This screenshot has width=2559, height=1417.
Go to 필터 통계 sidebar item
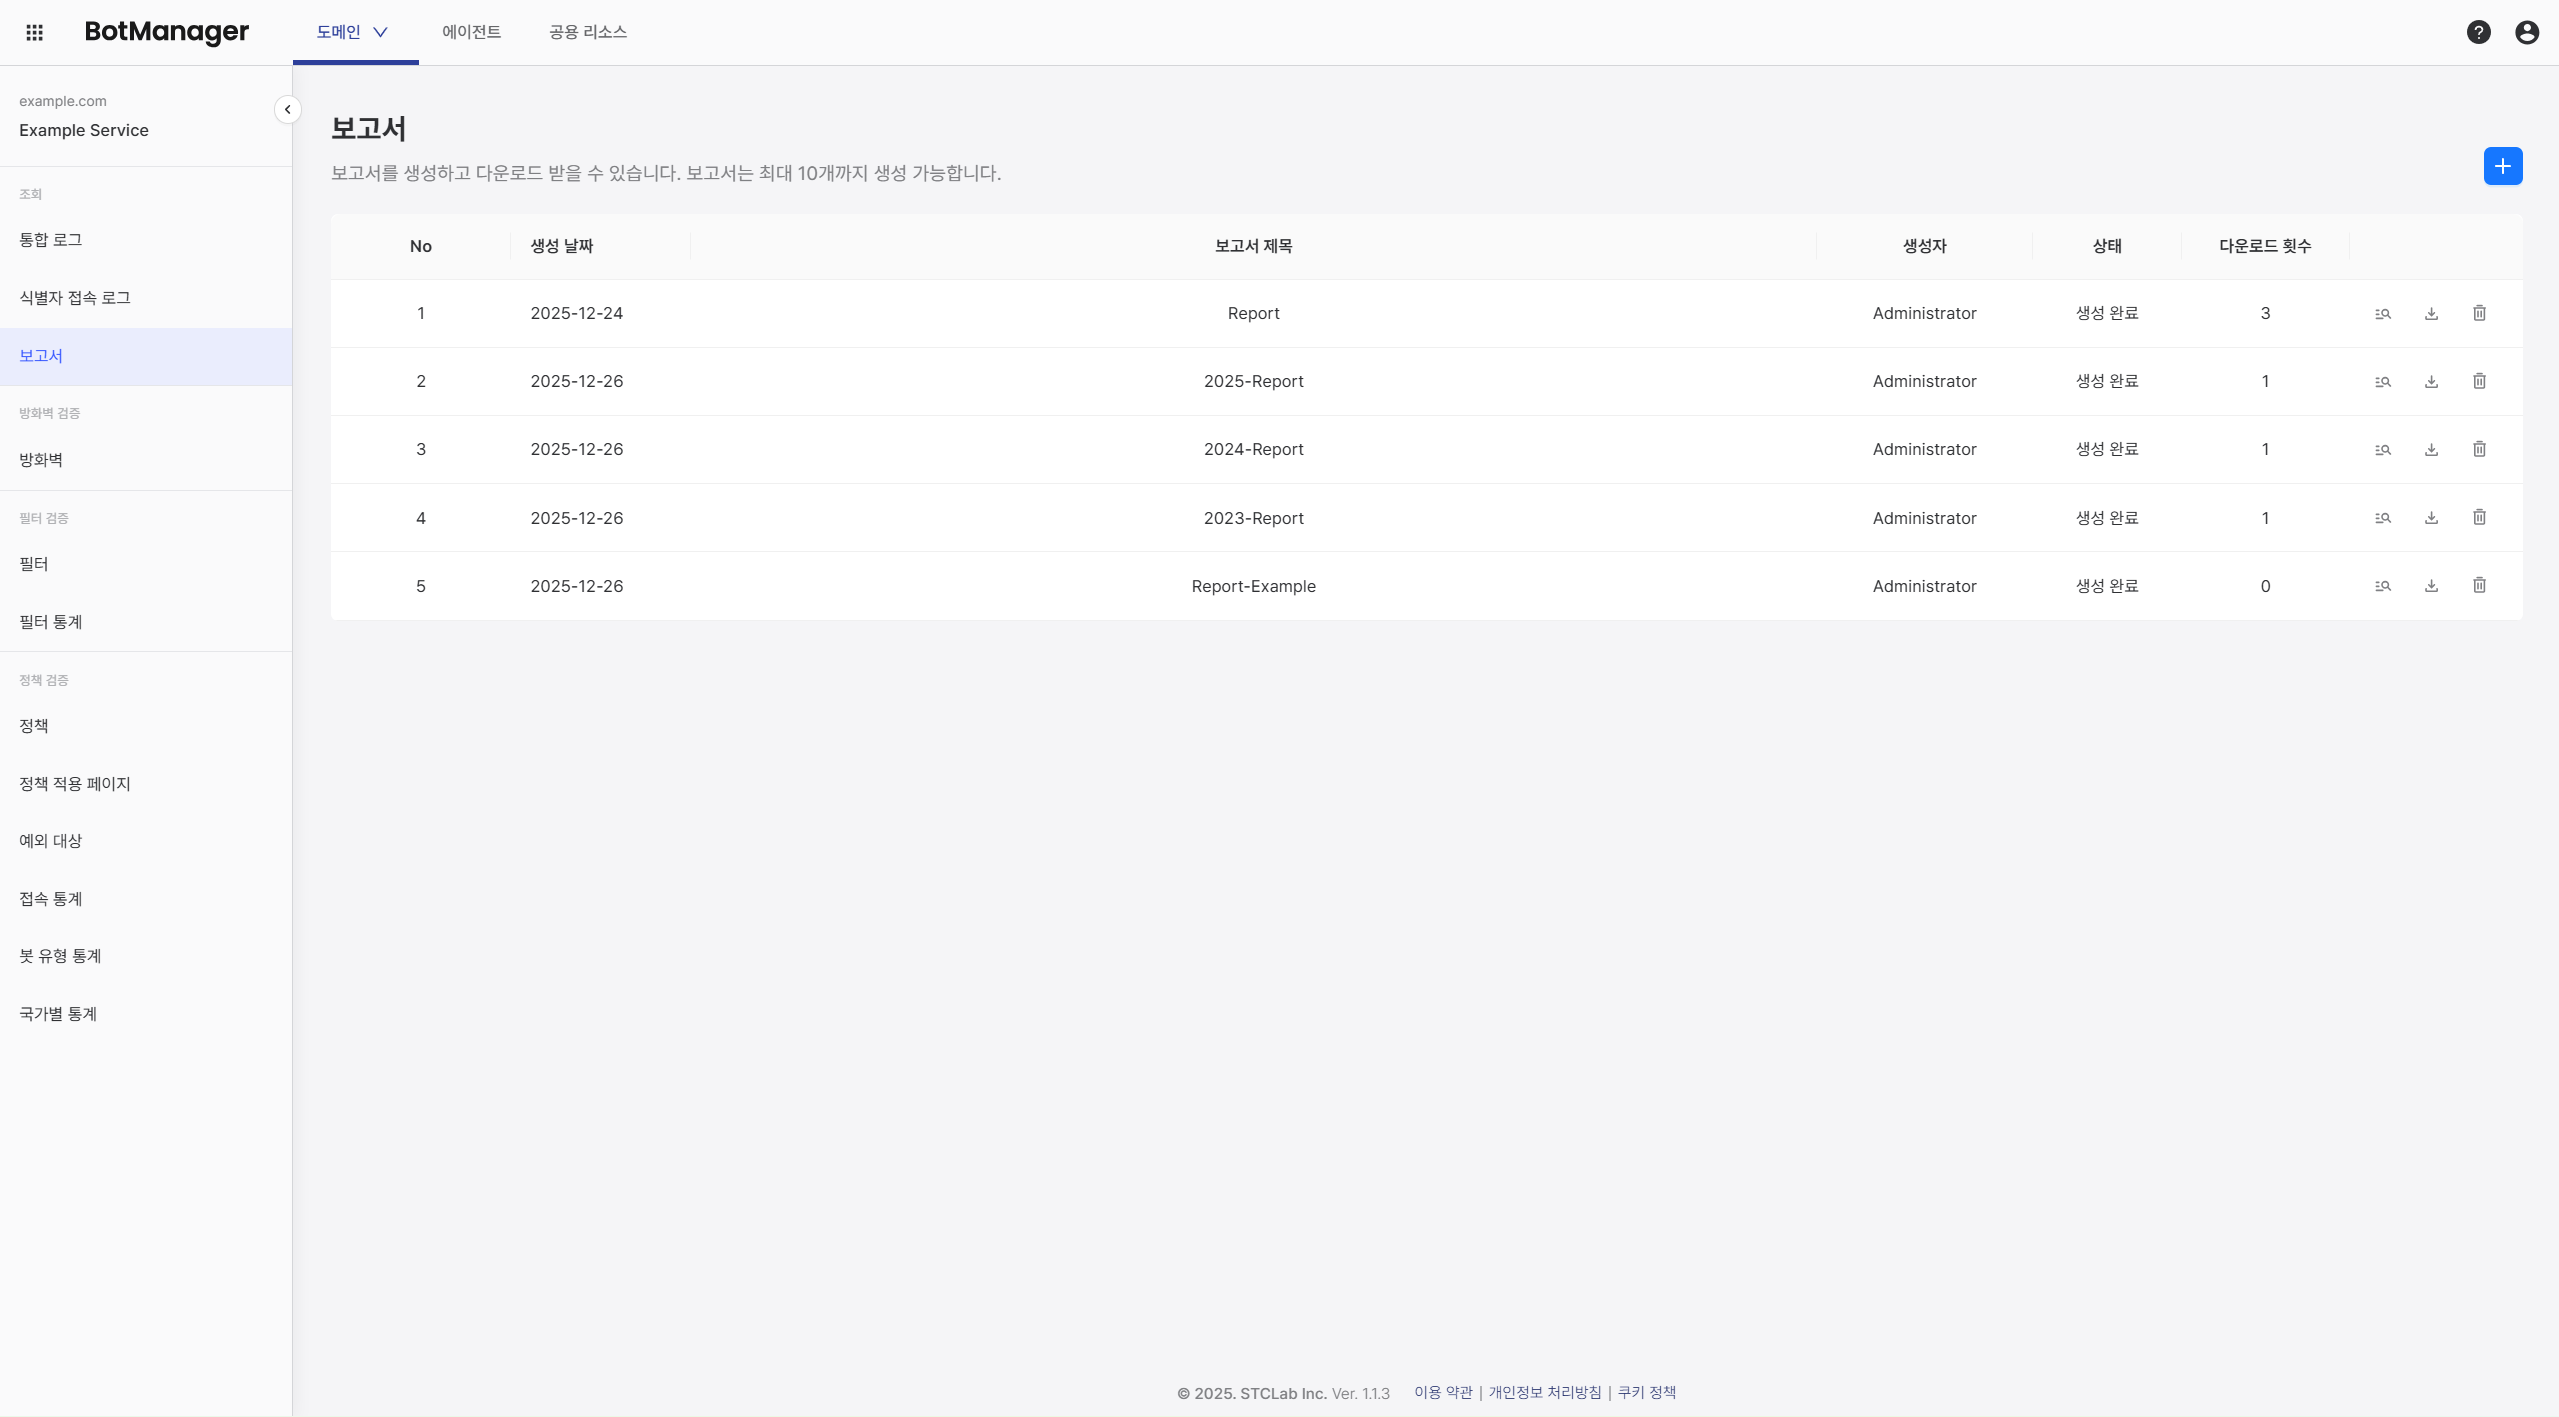coord(51,622)
